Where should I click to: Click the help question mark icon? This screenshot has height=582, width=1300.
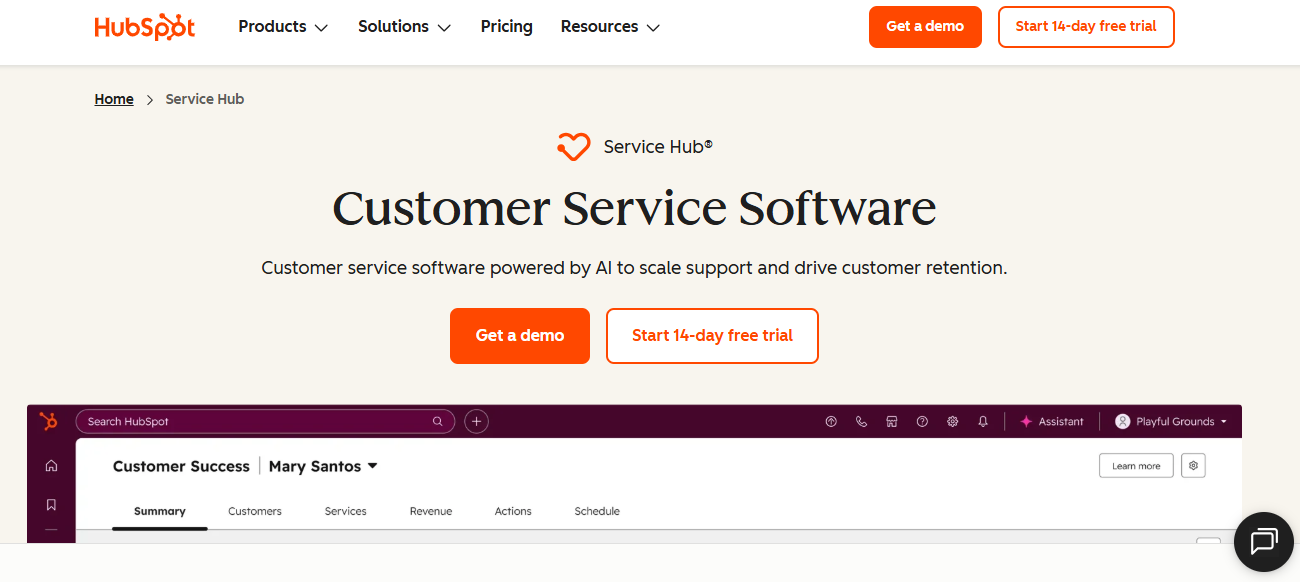922,421
